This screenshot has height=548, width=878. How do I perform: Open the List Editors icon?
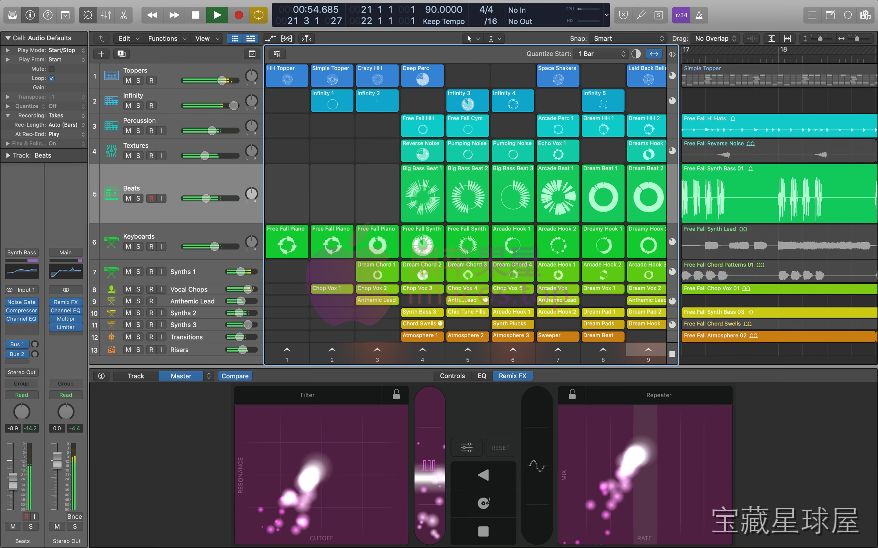[x=812, y=15]
